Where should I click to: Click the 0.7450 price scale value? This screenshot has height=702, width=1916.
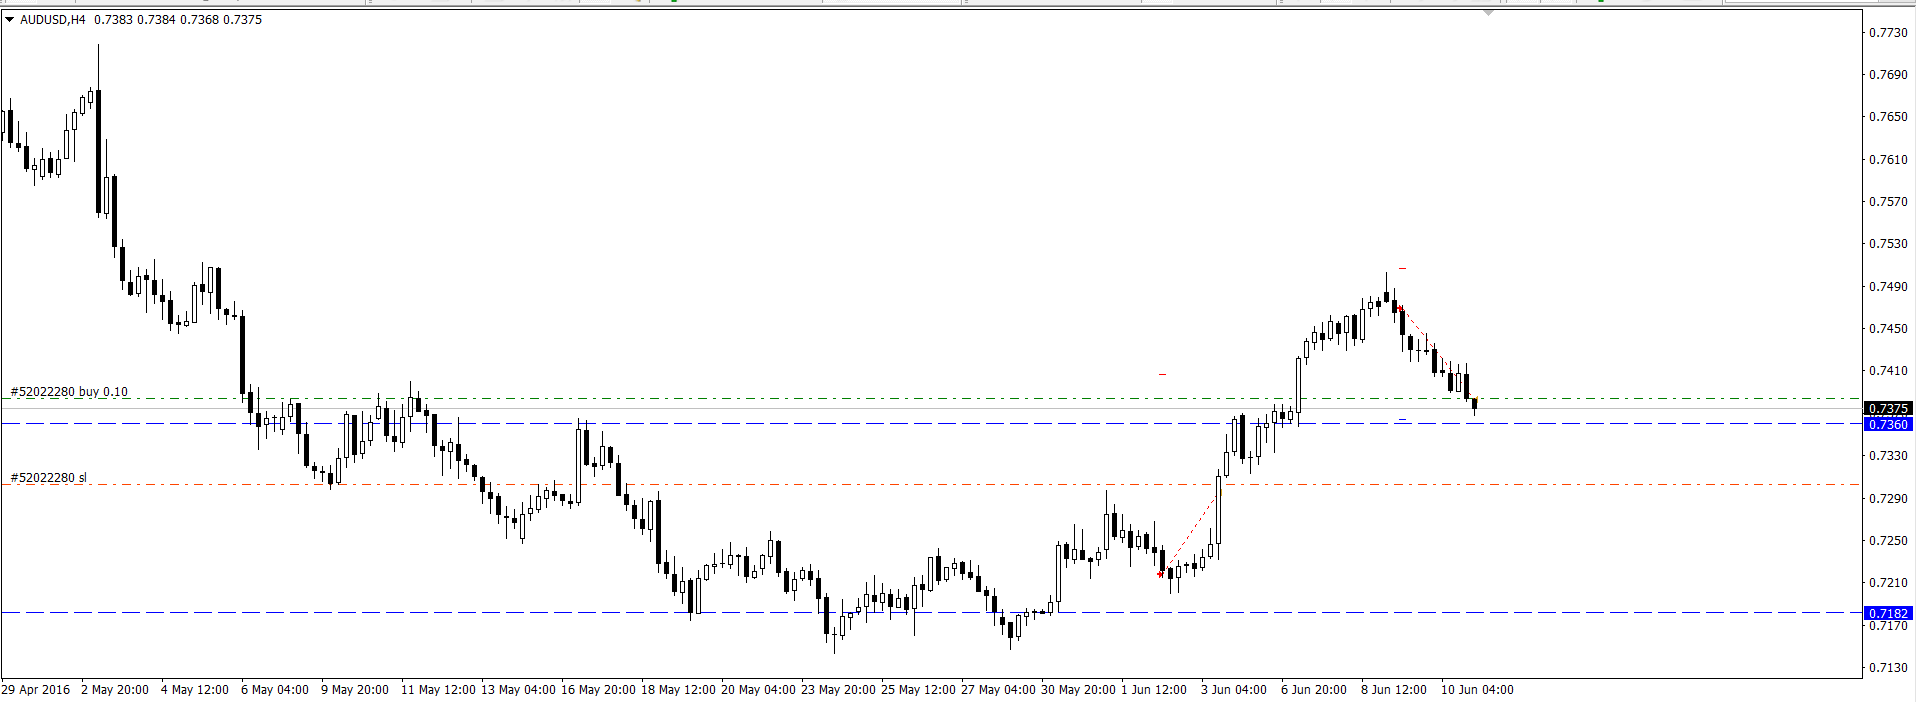point(1888,328)
